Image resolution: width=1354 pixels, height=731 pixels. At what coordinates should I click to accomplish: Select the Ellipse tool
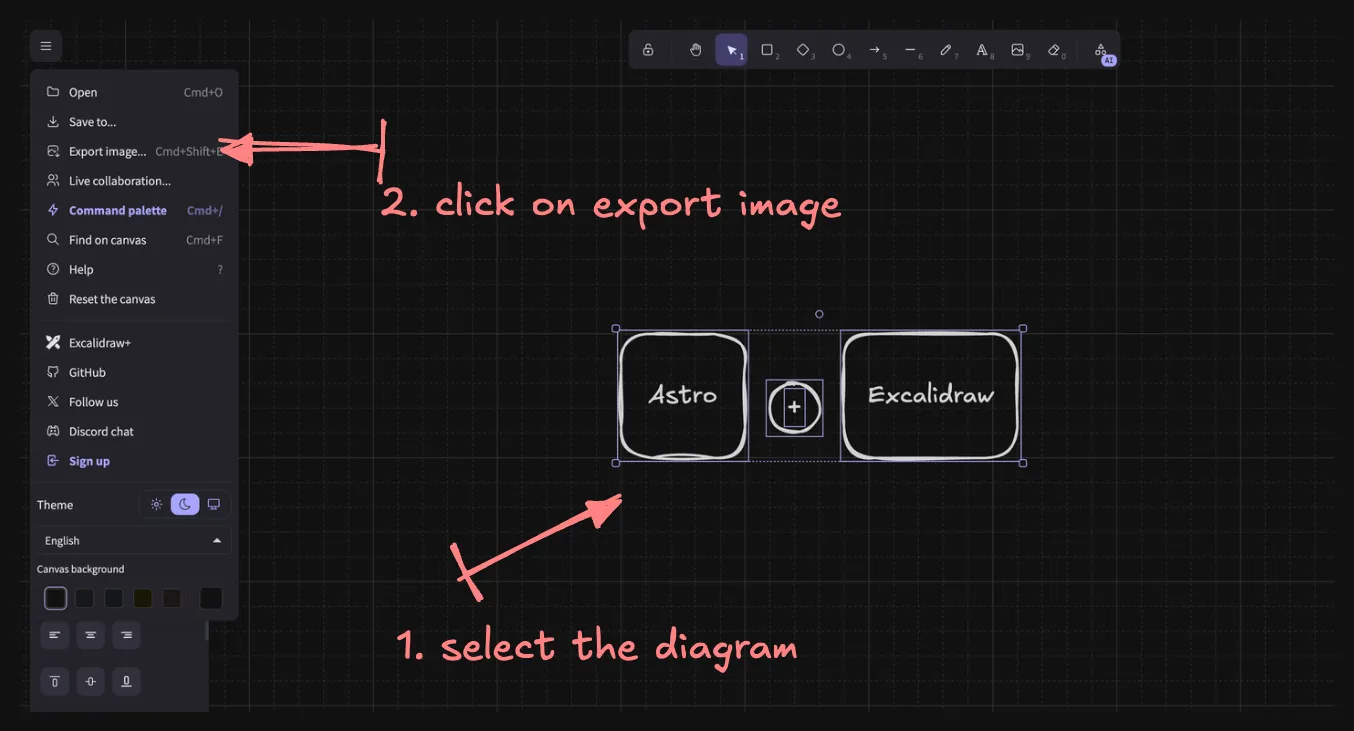[x=839, y=49]
